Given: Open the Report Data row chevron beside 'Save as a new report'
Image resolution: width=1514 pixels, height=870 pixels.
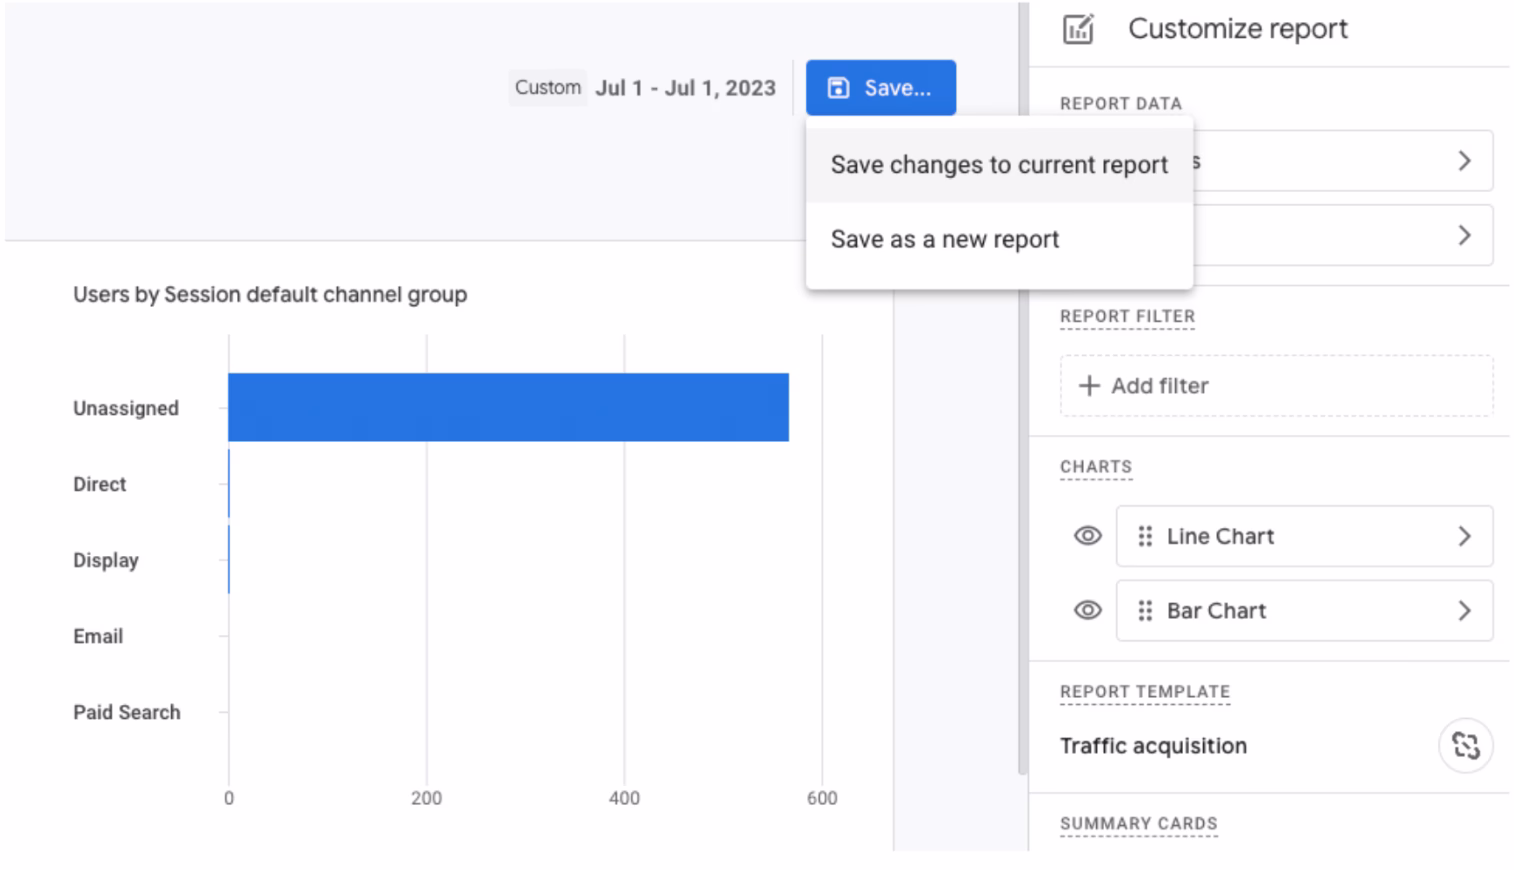Looking at the screenshot, I should pyautogui.click(x=1464, y=236).
